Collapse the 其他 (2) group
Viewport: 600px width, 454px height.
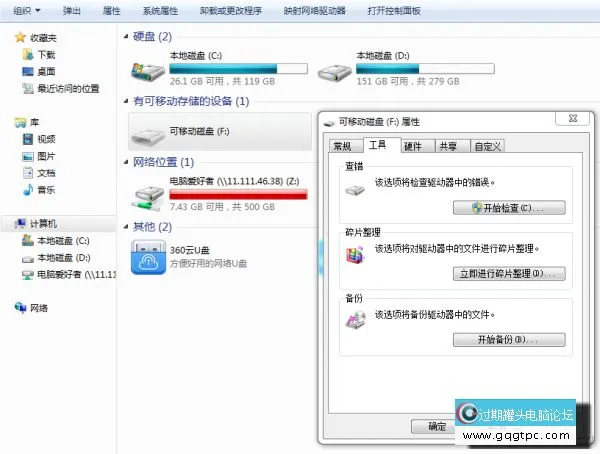[x=126, y=227]
